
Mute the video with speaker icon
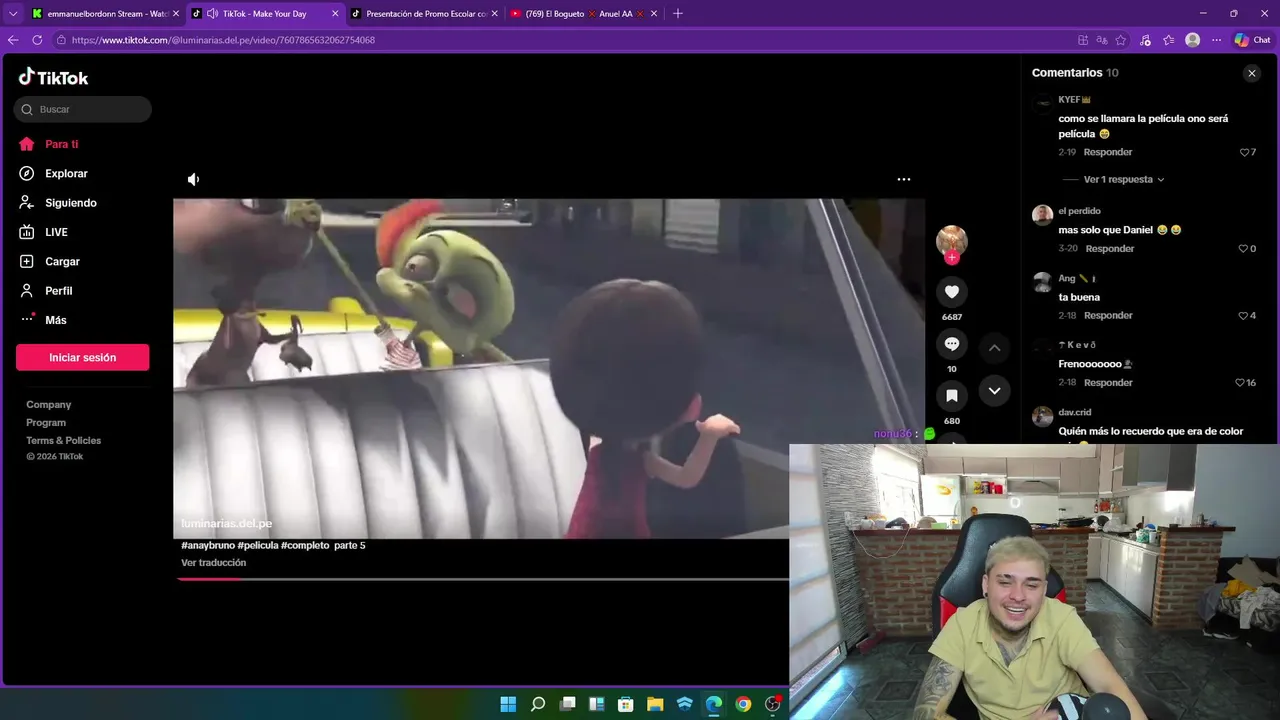coord(193,179)
